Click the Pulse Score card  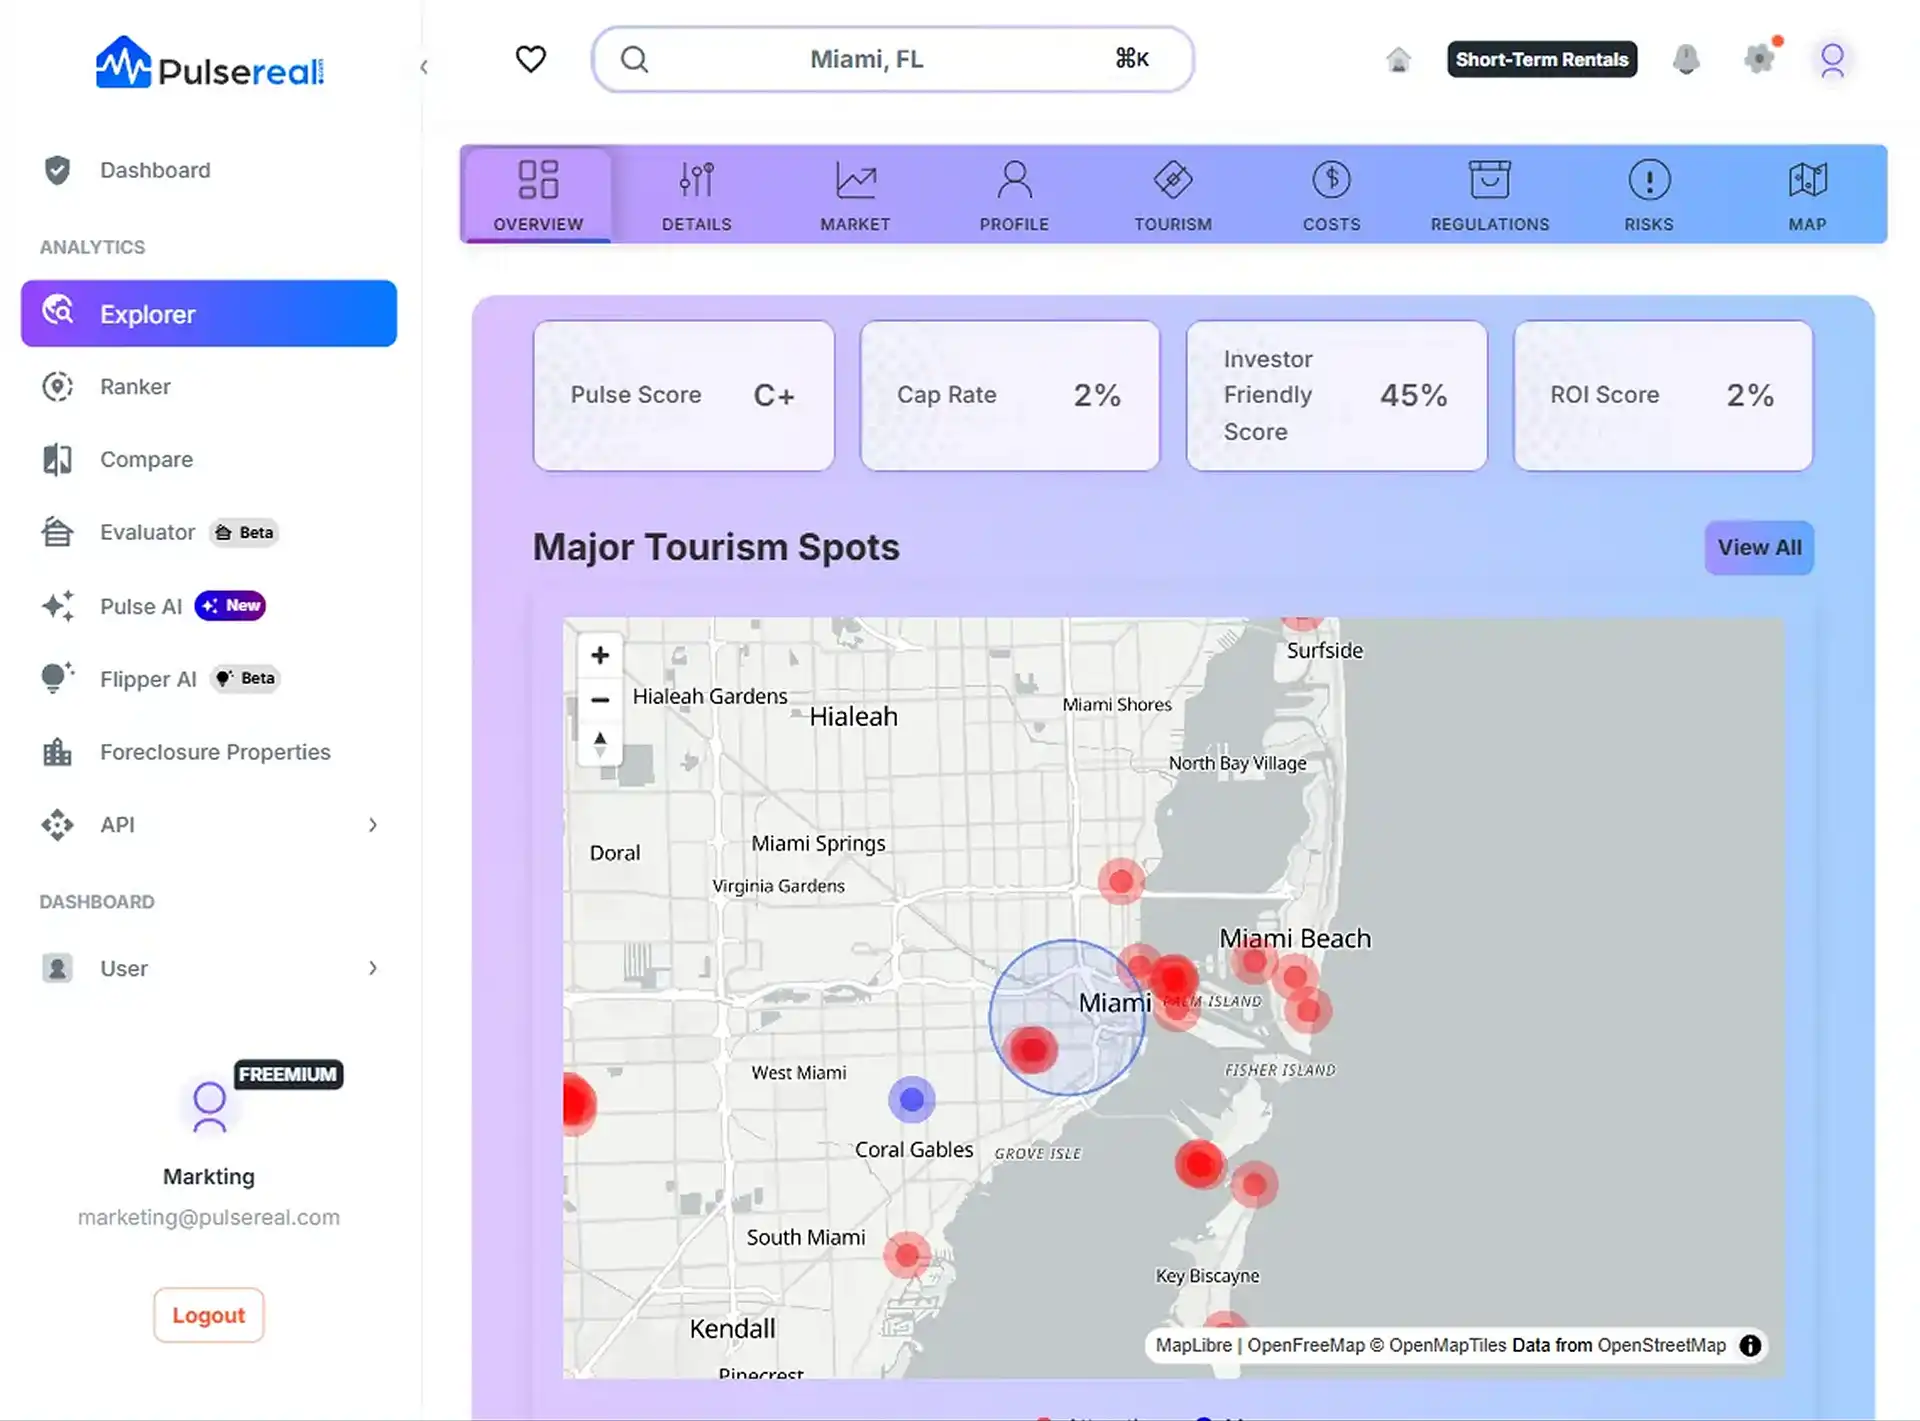(x=684, y=395)
